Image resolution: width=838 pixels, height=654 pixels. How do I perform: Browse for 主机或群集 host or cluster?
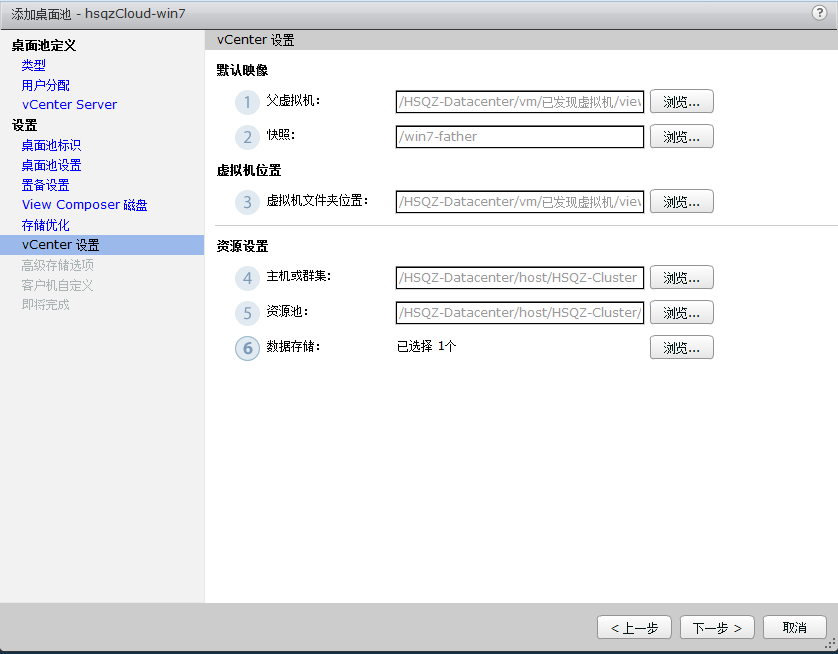(681, 278)
